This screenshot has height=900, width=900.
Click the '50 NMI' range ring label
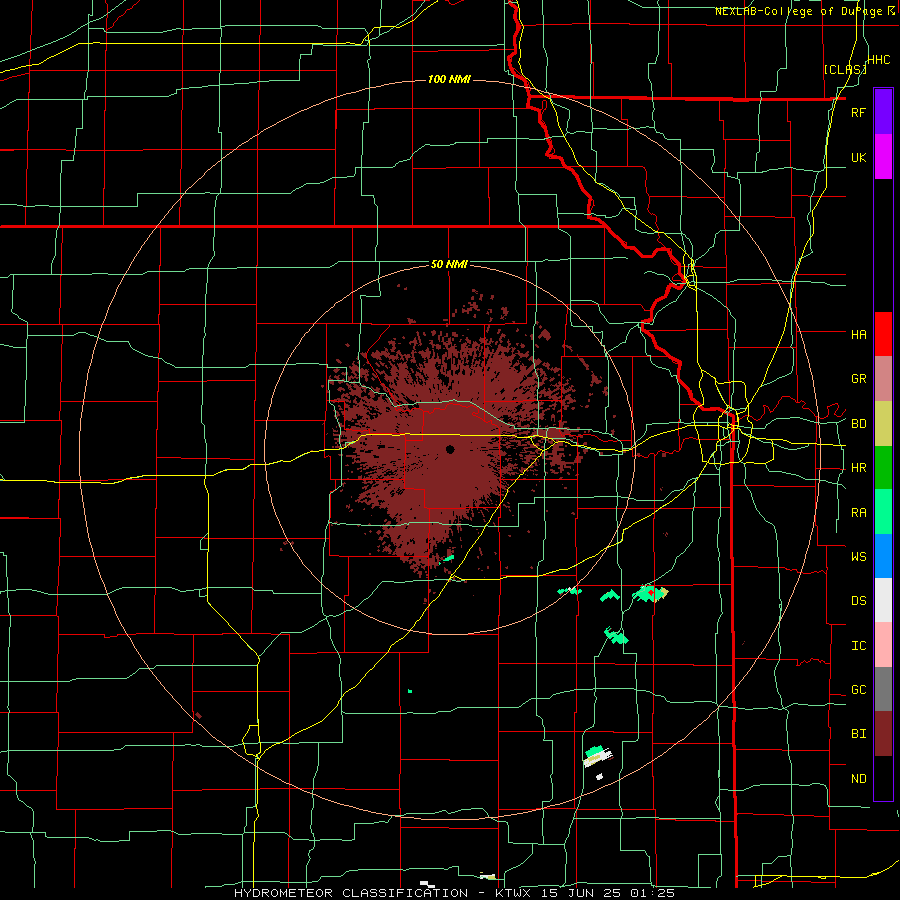coord(449,264)
